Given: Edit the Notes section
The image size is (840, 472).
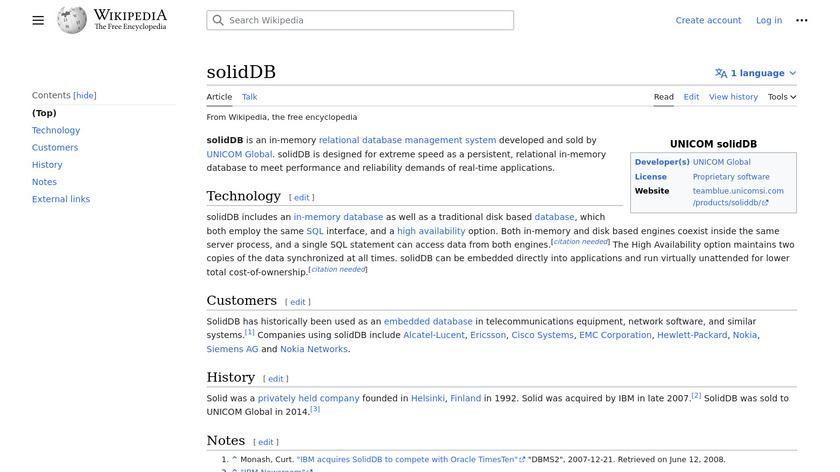Looking at the screenshot, I should 266,442.
